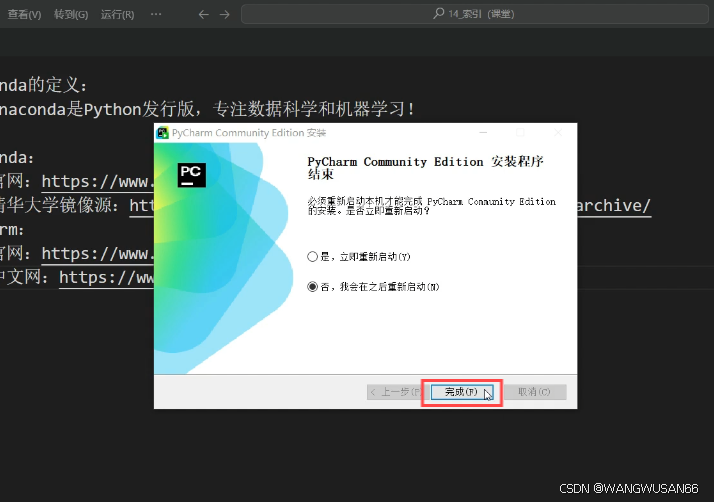Open the first 官网 https://www. link
714x502 pixels.
point(97,182)
